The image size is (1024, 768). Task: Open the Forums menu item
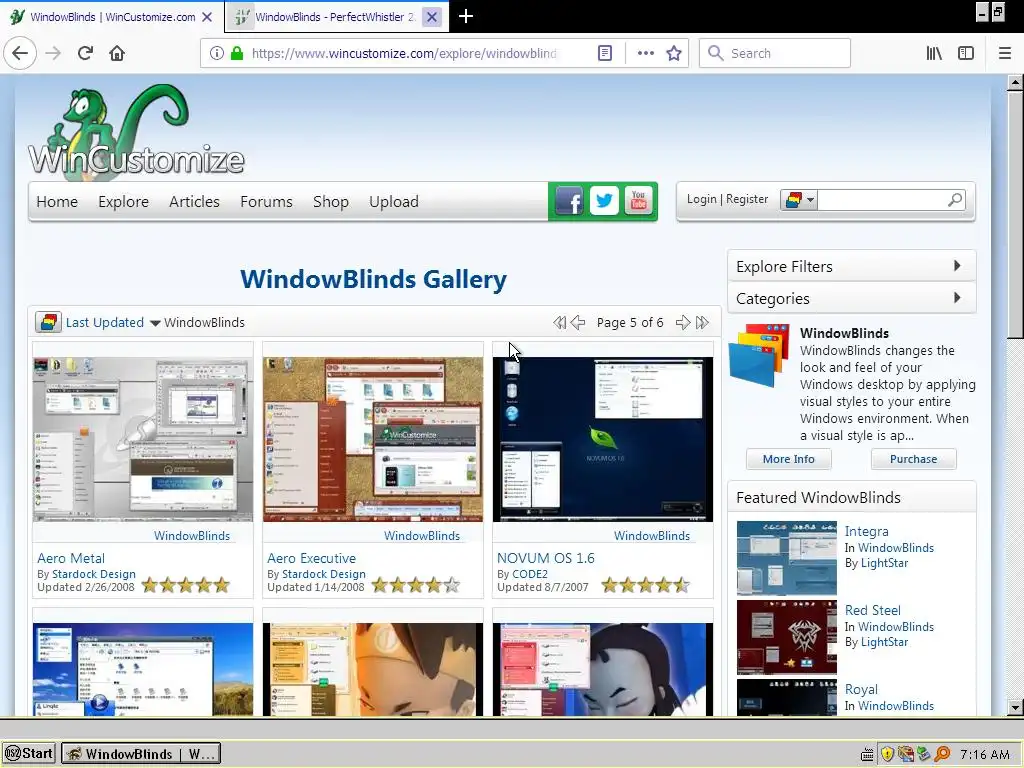(x=266, y=202)
